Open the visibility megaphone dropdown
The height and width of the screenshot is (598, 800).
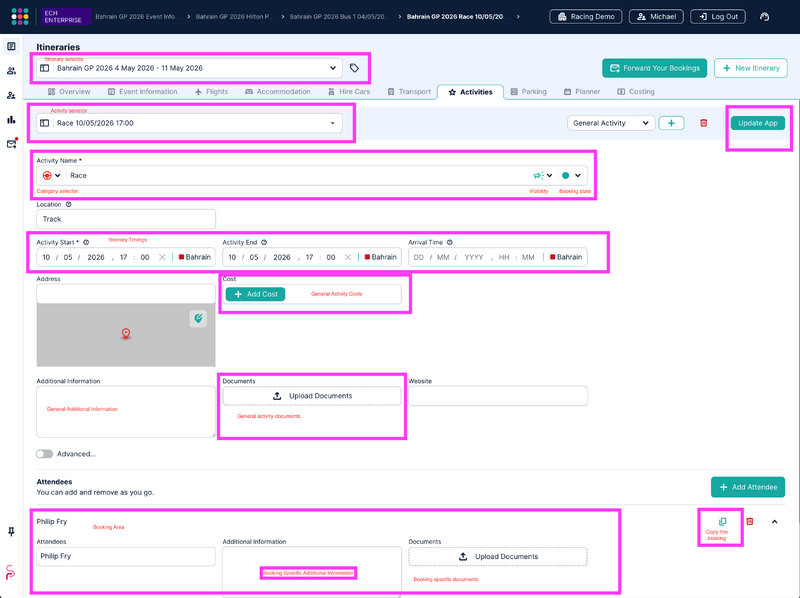(x=543, y=176)
